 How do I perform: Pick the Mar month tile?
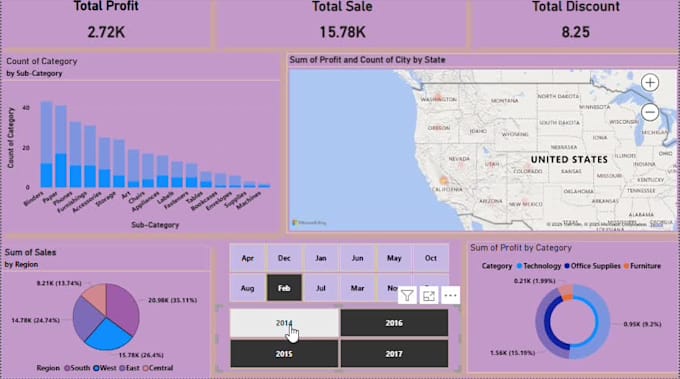tap(357, 288)
